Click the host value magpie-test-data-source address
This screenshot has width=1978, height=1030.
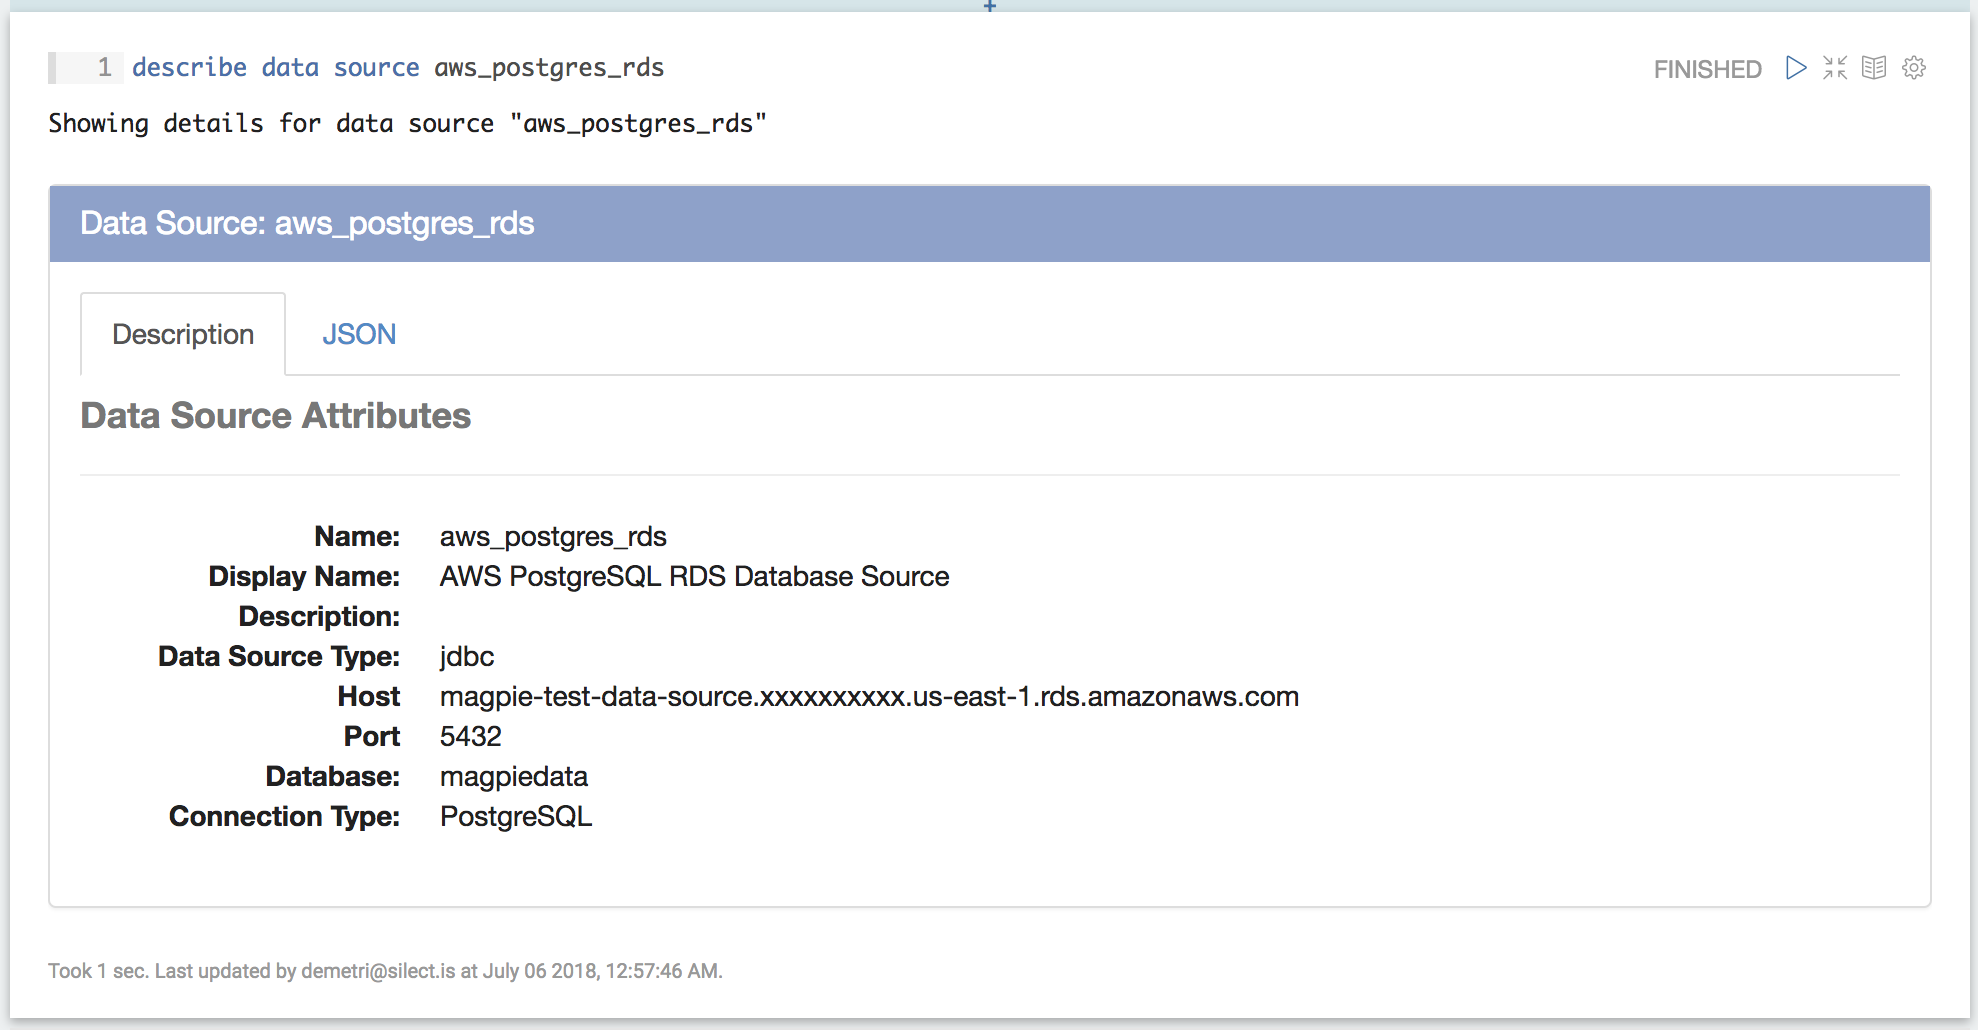click(x=869, y=697)
